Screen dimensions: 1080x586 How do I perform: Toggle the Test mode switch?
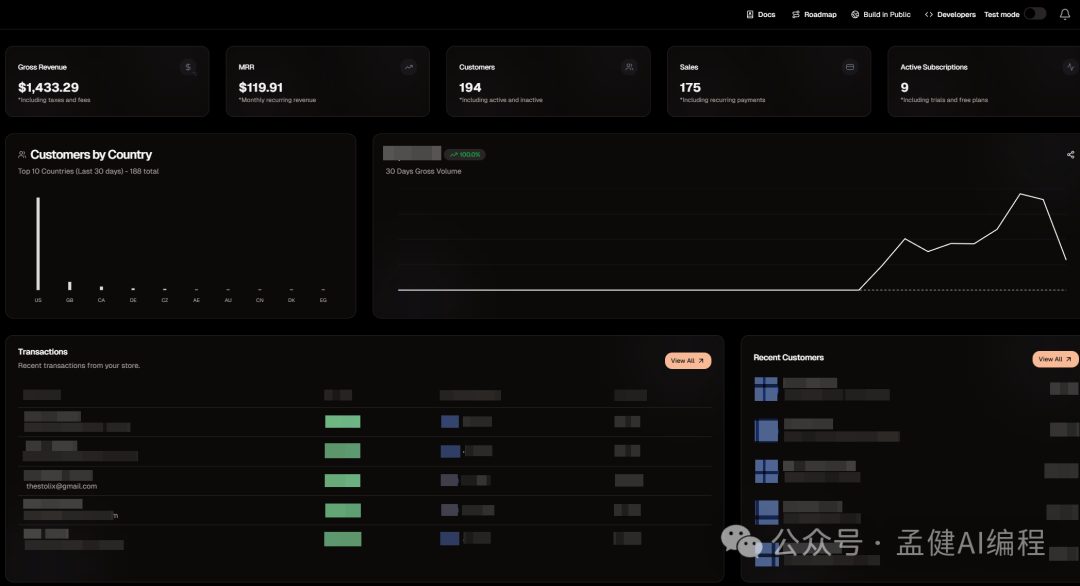(x=1035, y=14)
